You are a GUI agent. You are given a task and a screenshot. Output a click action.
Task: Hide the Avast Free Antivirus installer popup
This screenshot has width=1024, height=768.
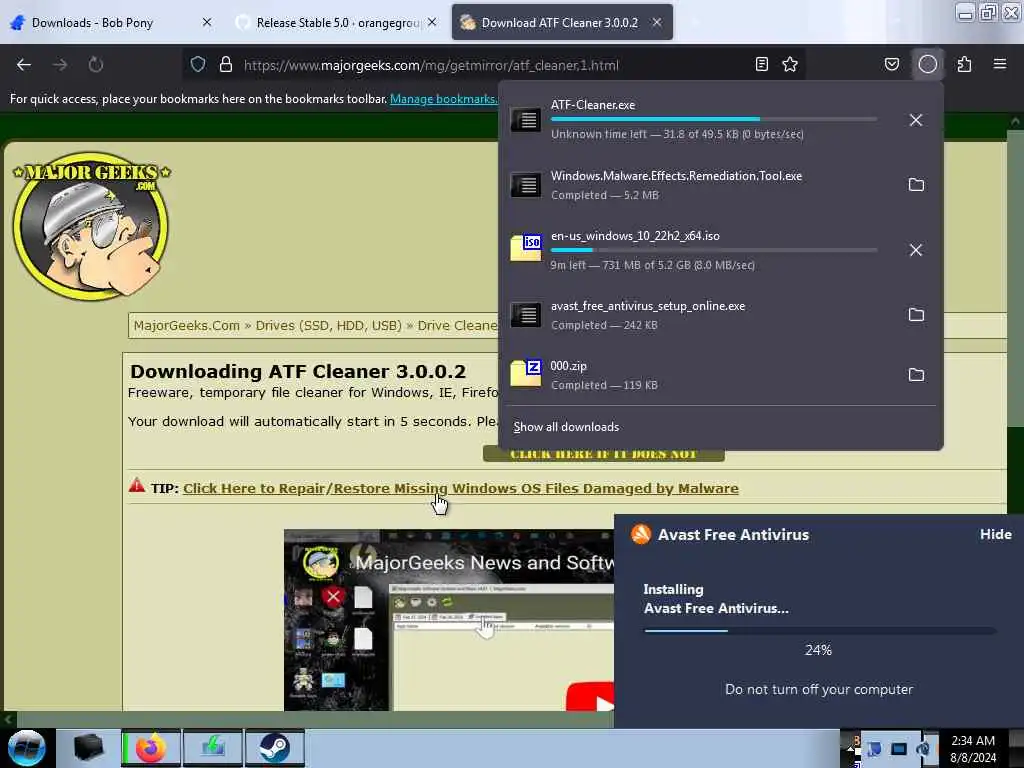(x=995, y=534)
